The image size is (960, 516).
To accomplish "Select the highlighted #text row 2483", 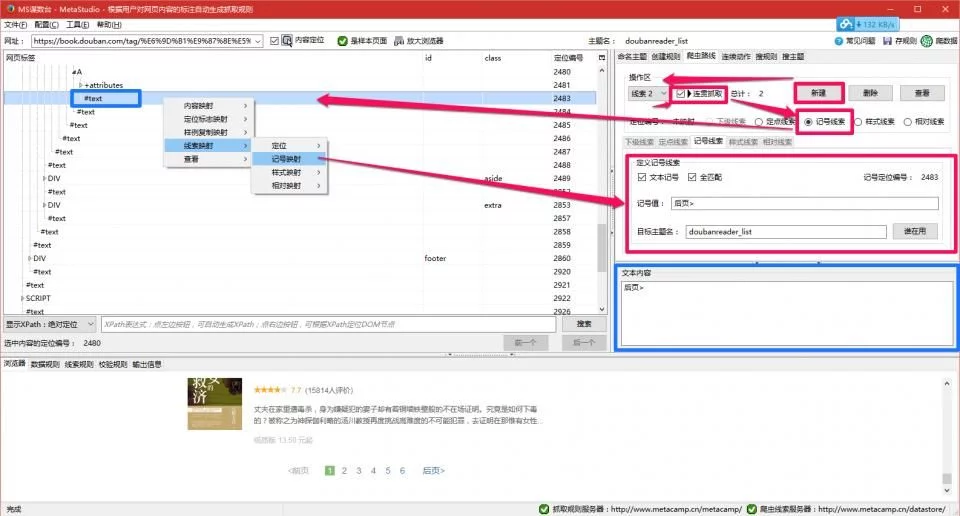I will pos(300,98).
